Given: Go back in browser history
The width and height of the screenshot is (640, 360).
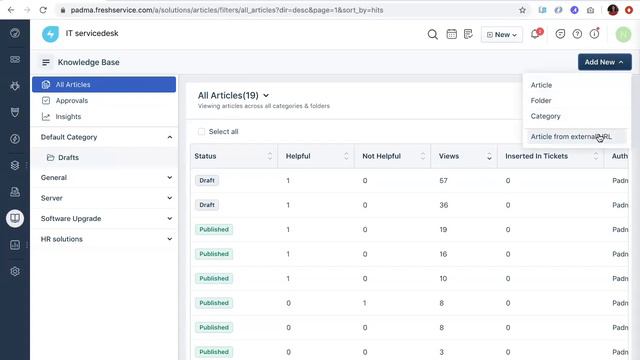Looking at the screenshot, I should (x=11, y=10).
